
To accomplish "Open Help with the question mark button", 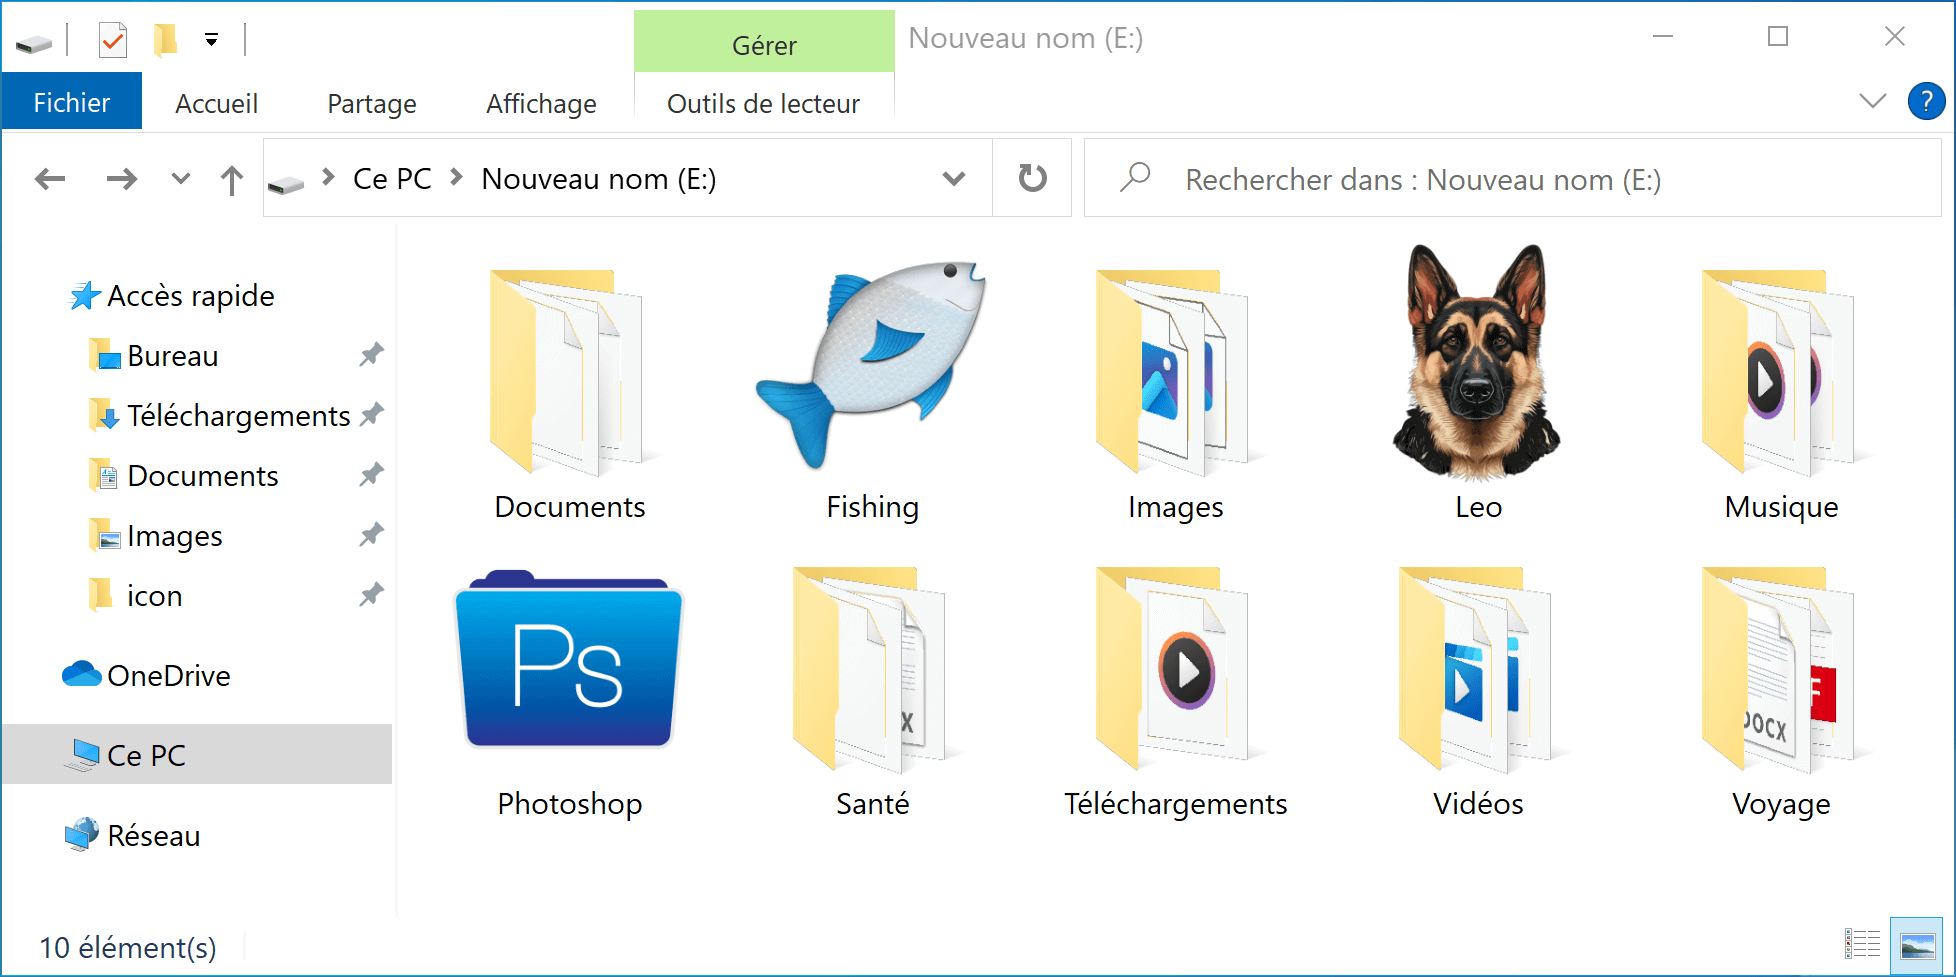I will [x=1926, y=101].
